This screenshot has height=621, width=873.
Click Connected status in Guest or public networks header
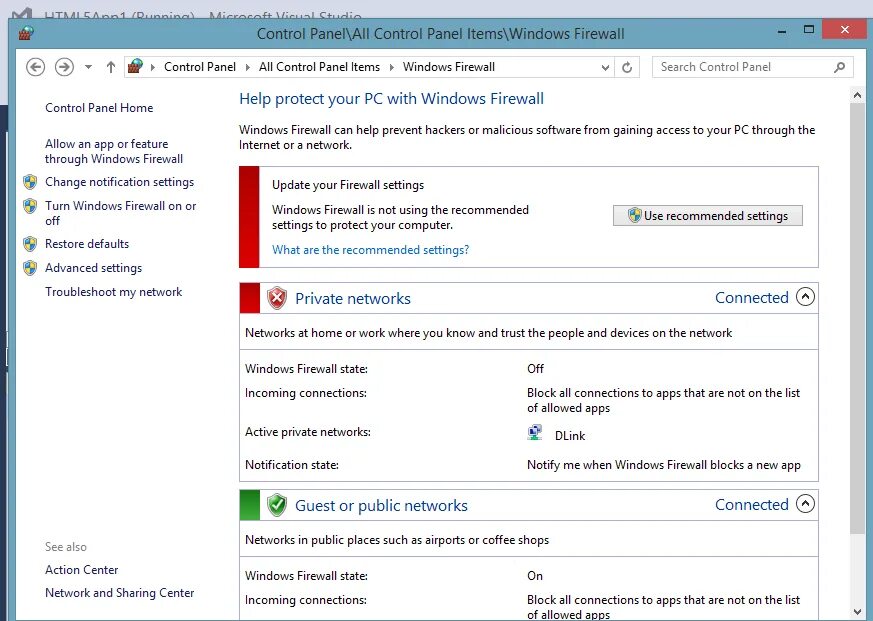point(752,505)
